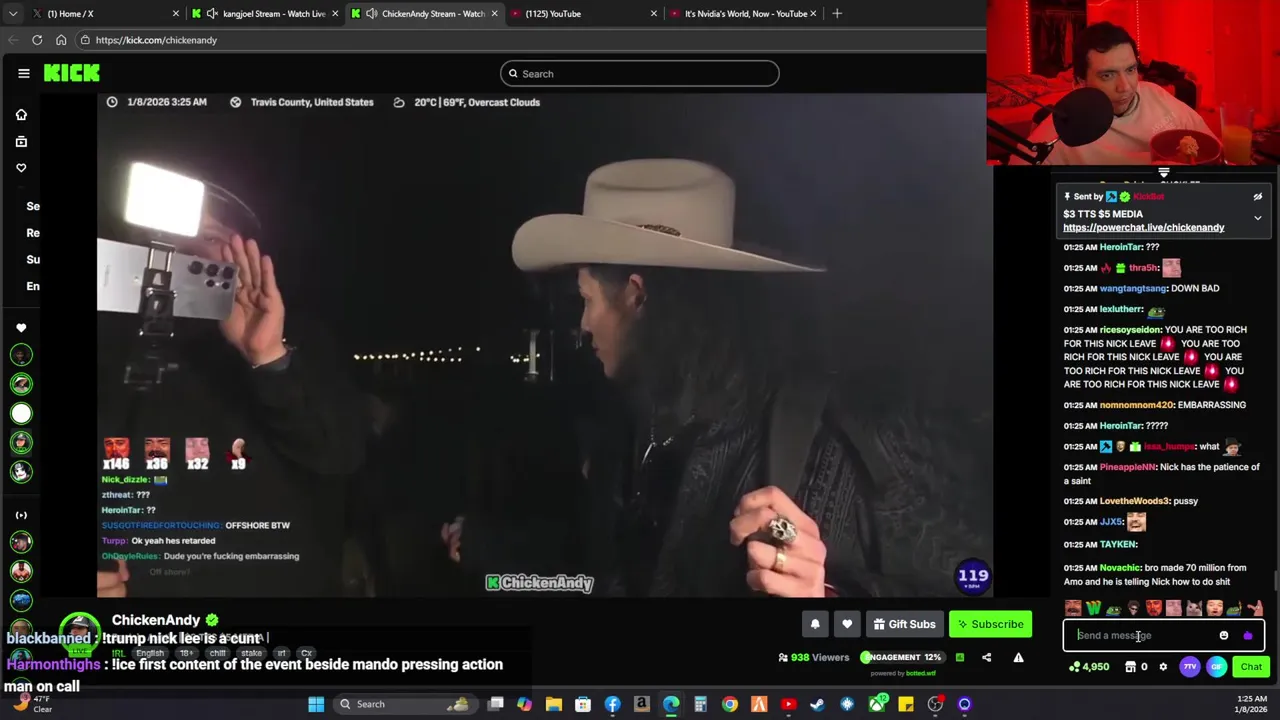Viewport: 1280px width, 720px height.
Task: Open the Windows Start menu
Action: 316,704
